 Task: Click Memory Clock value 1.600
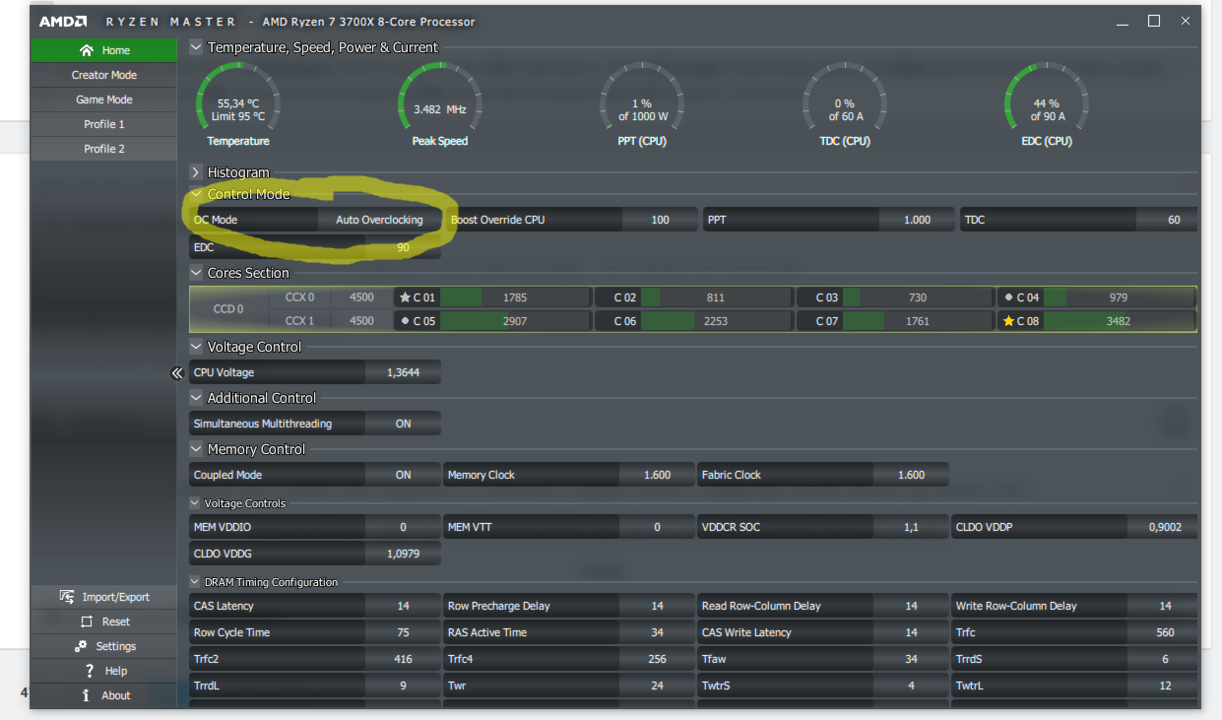(x=657, y=475)
